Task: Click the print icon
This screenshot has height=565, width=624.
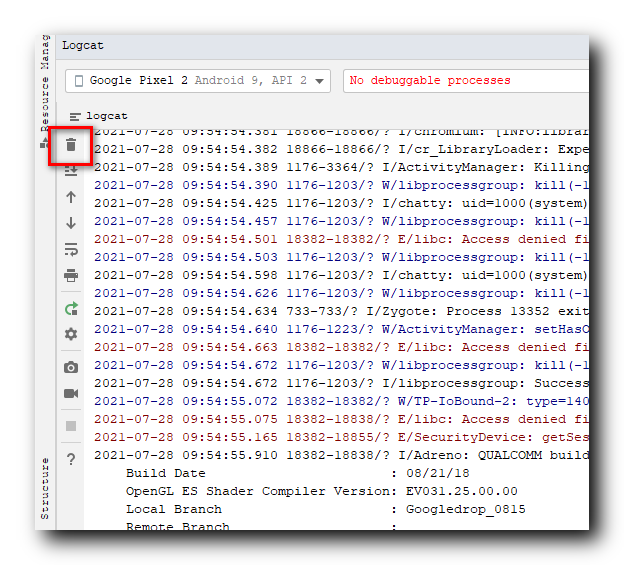Action: pyautogui.click(x=71, y=275)
